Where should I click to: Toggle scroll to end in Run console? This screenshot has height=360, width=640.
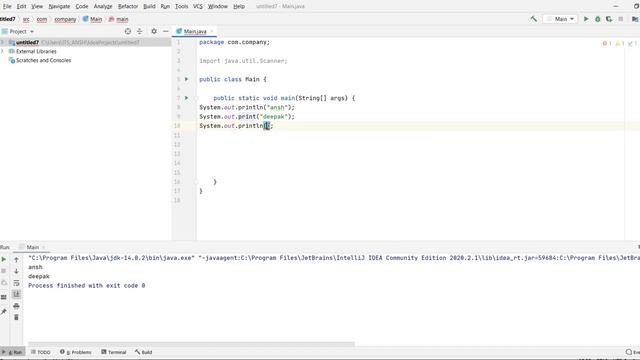tap(16, 294)
